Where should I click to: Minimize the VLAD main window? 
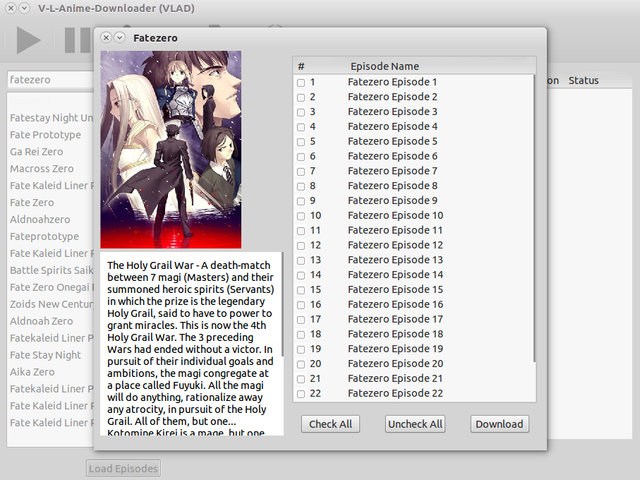pyautogui.click(x=24, y=8)
